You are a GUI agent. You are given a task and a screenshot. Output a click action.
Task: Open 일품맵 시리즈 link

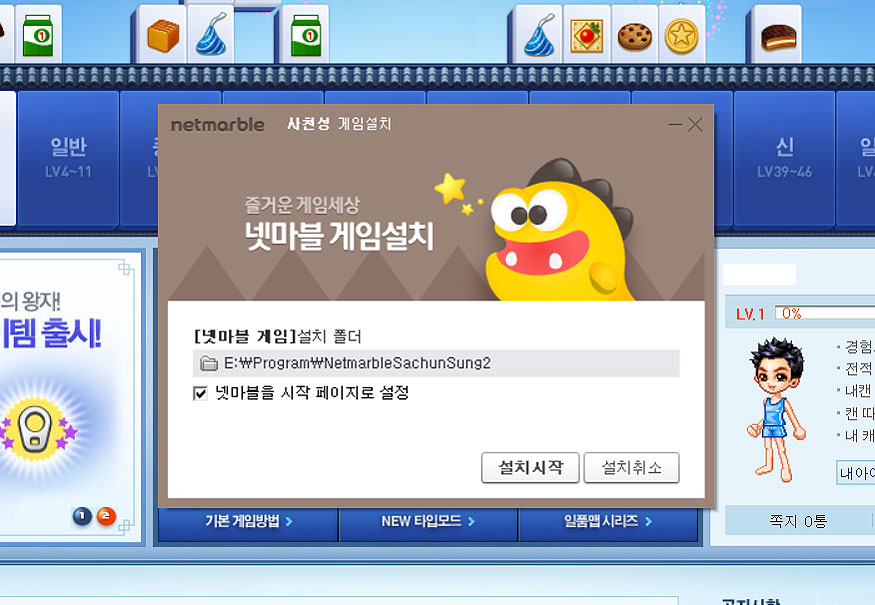click(x=608, y=521)
